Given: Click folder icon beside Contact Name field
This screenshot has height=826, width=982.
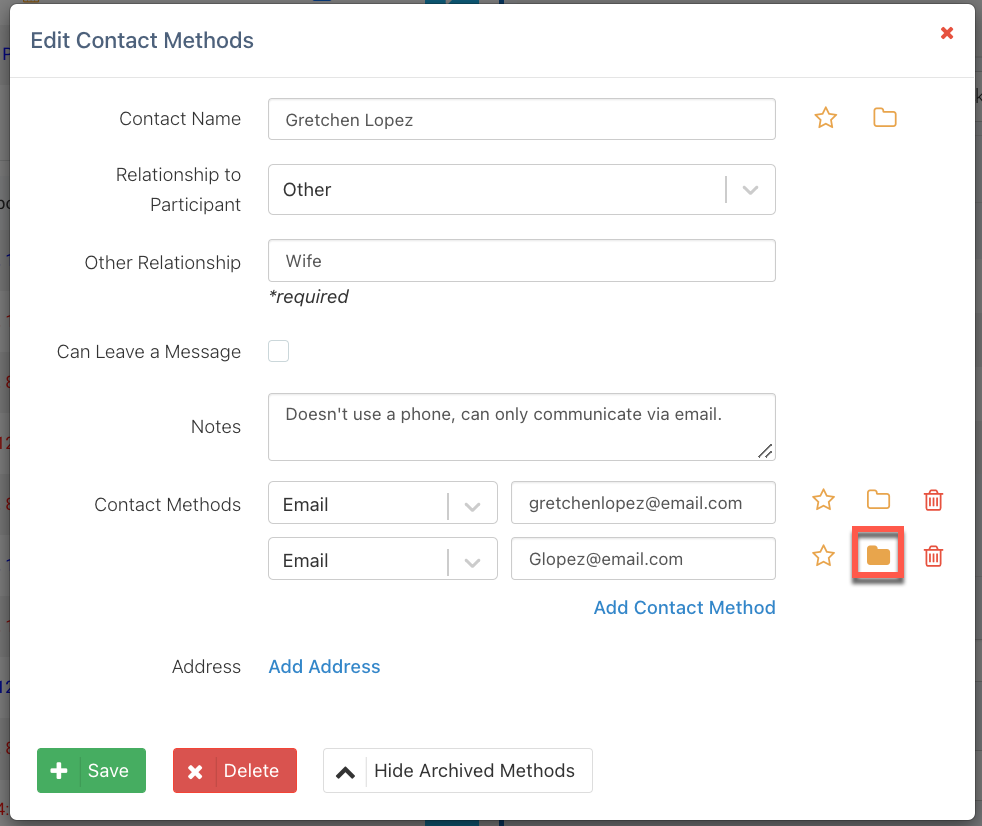Looking at the screenshot, I should 884,118.
